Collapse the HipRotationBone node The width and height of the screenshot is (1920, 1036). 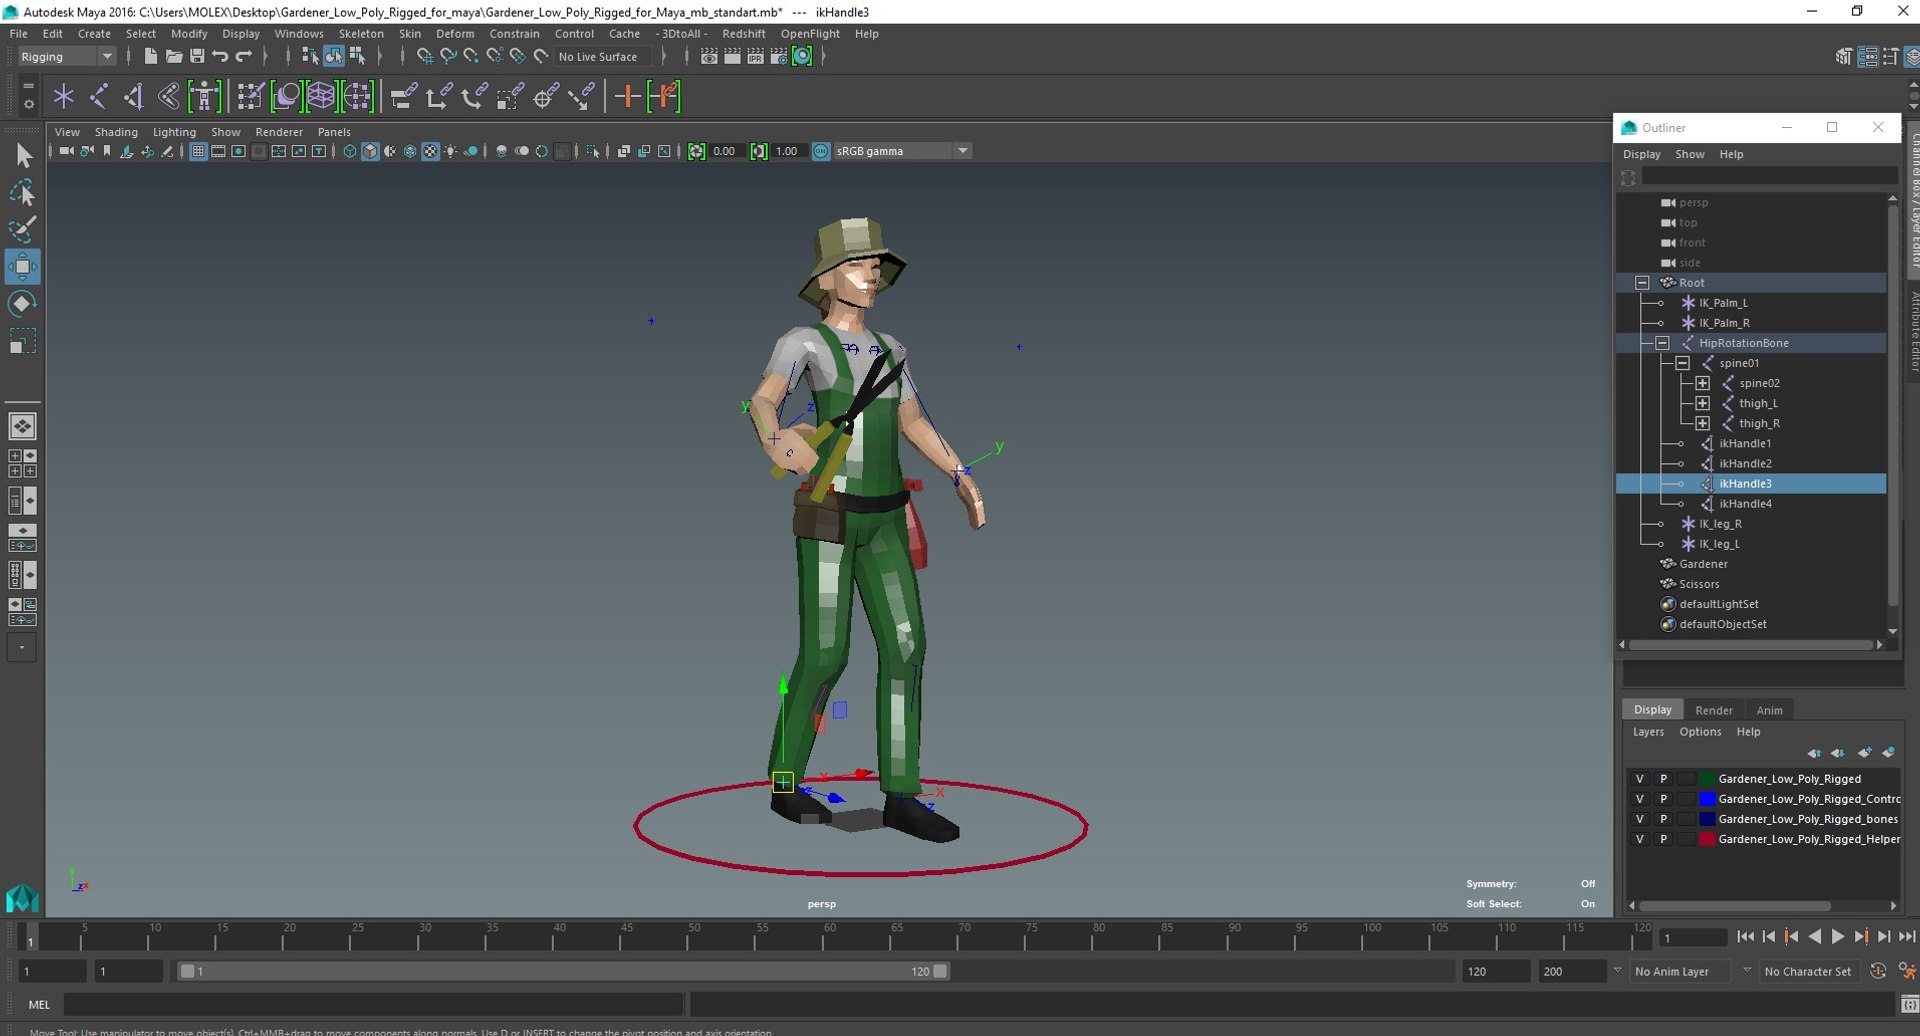[1662, 343]
